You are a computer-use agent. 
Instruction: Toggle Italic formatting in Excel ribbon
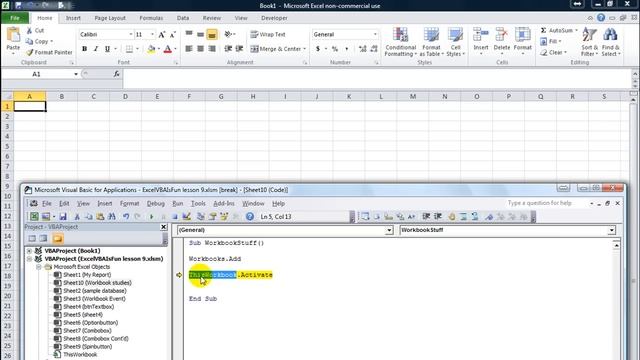[96, 49]
